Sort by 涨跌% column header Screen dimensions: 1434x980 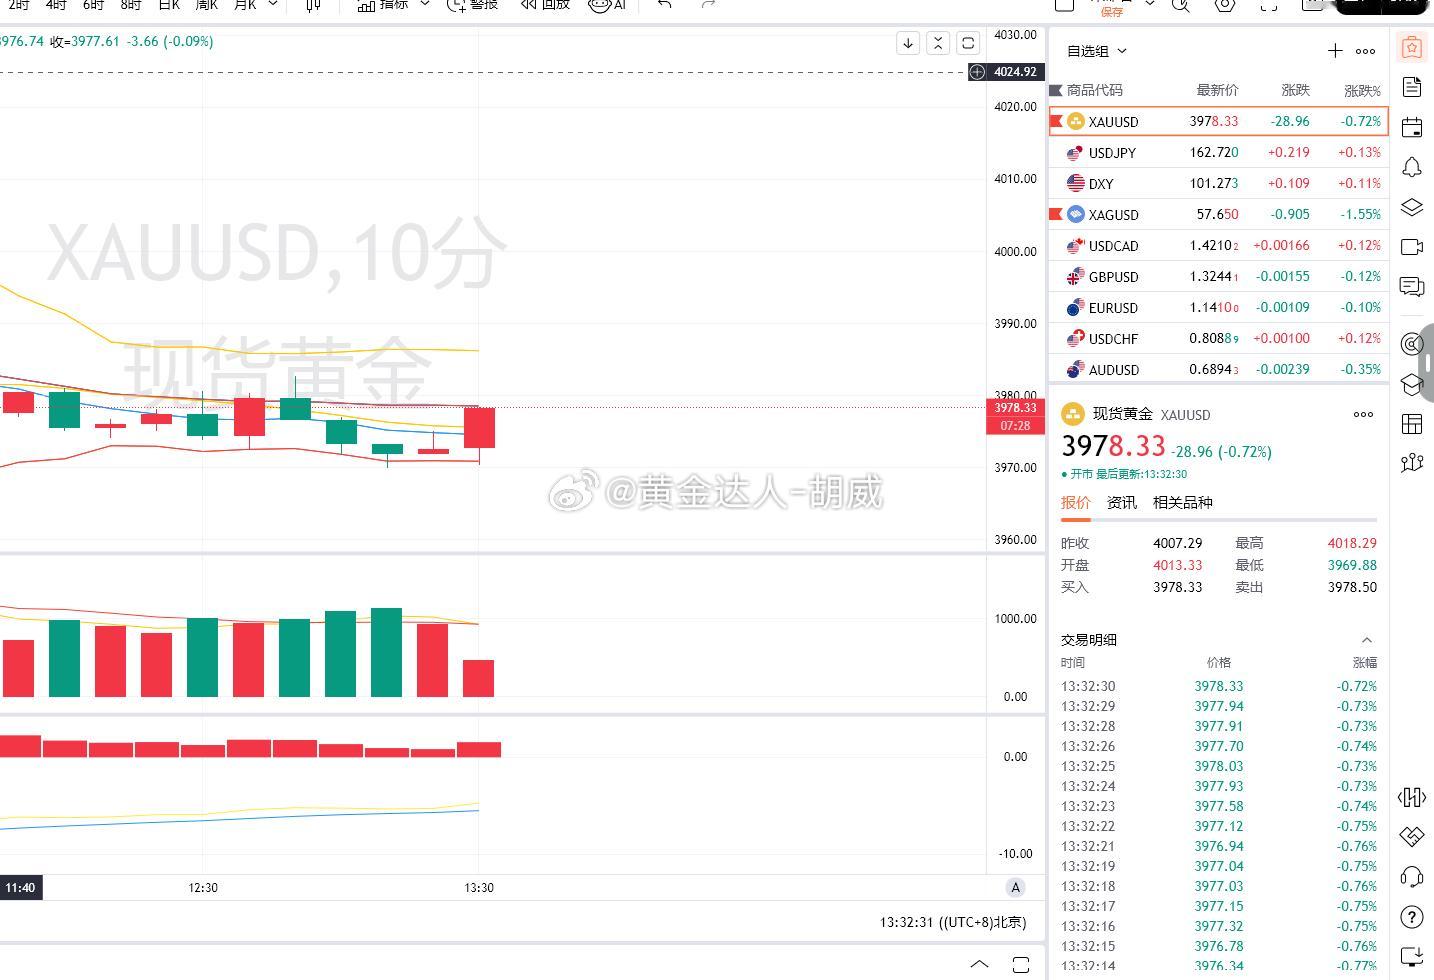1362,90
